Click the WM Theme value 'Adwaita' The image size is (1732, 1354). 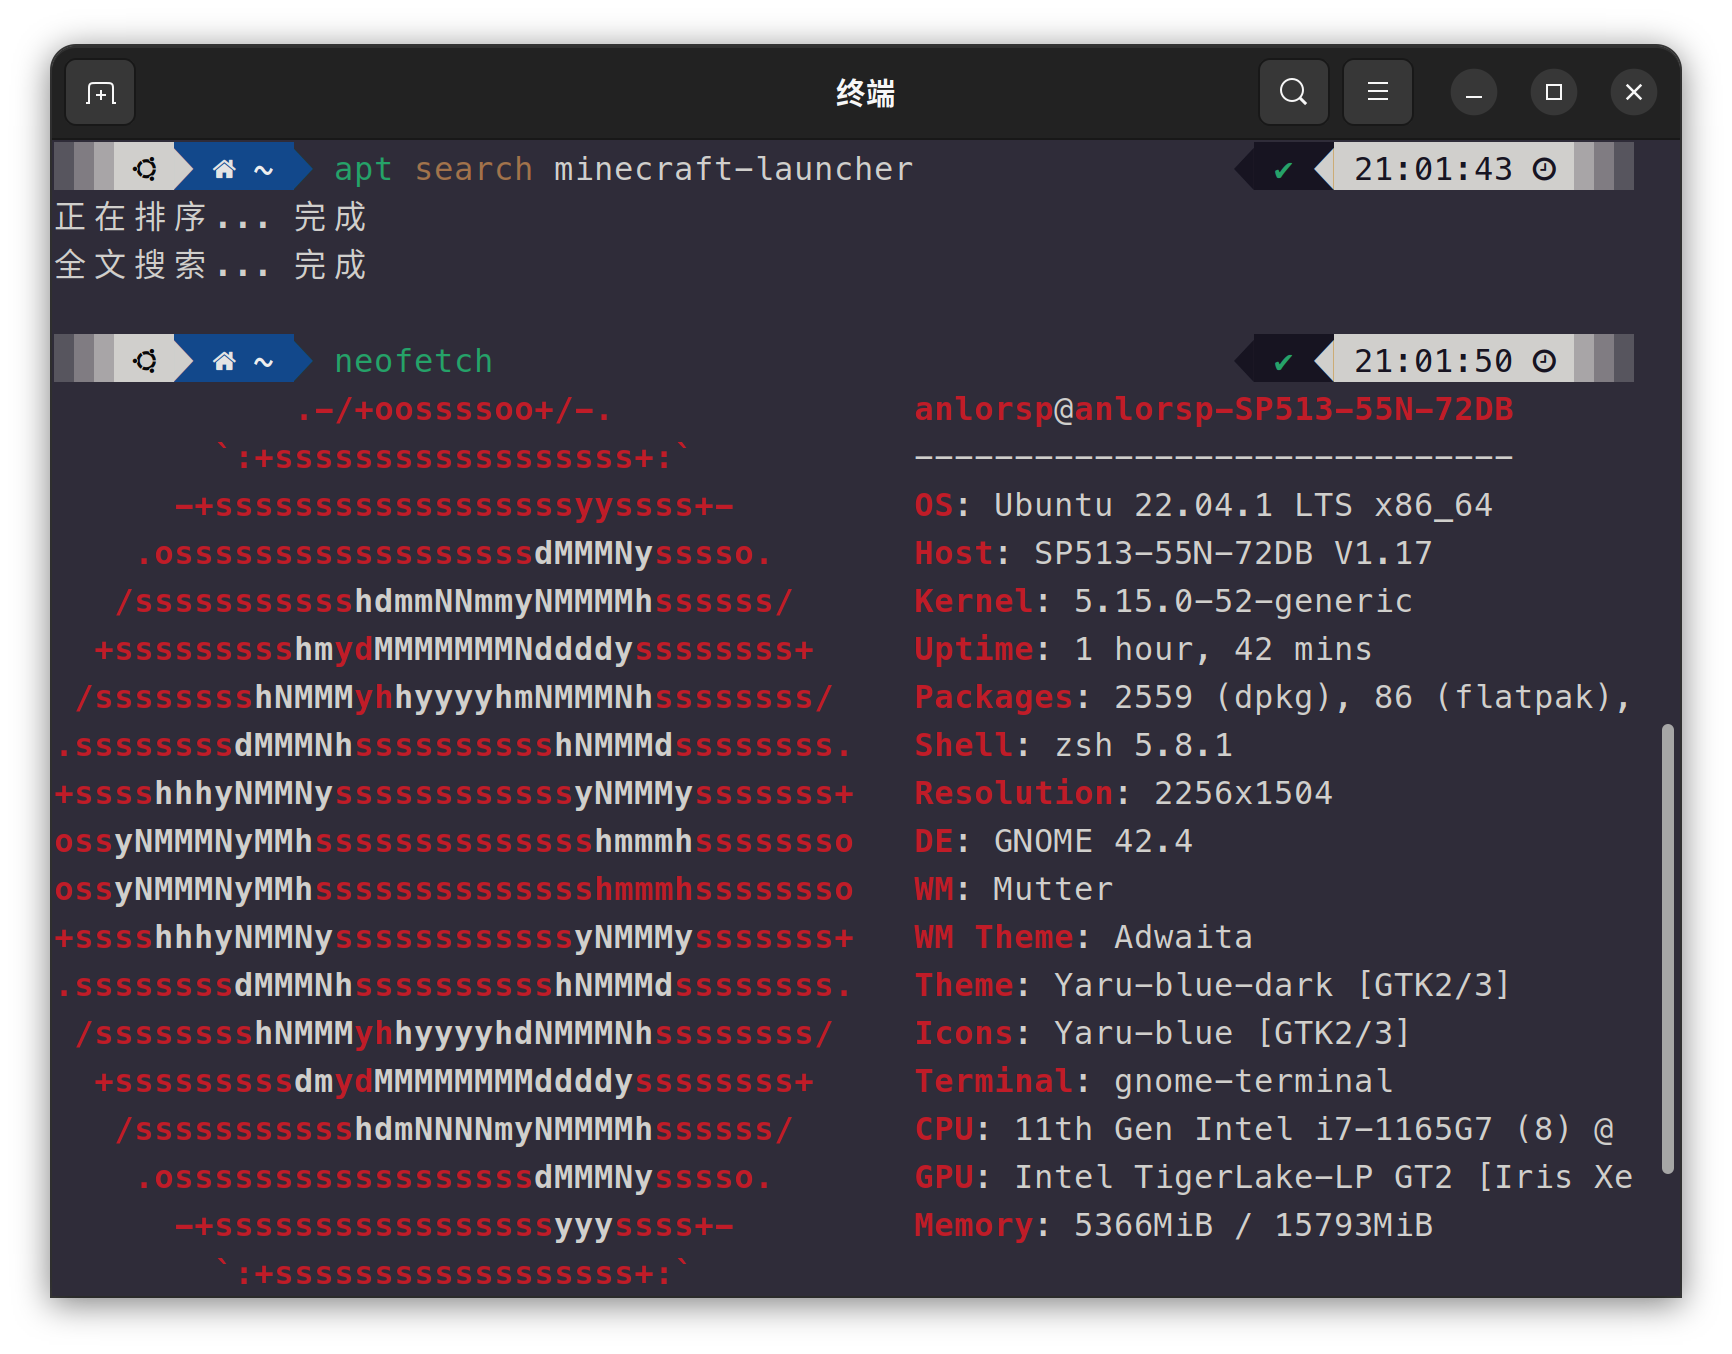point(1183,937)
